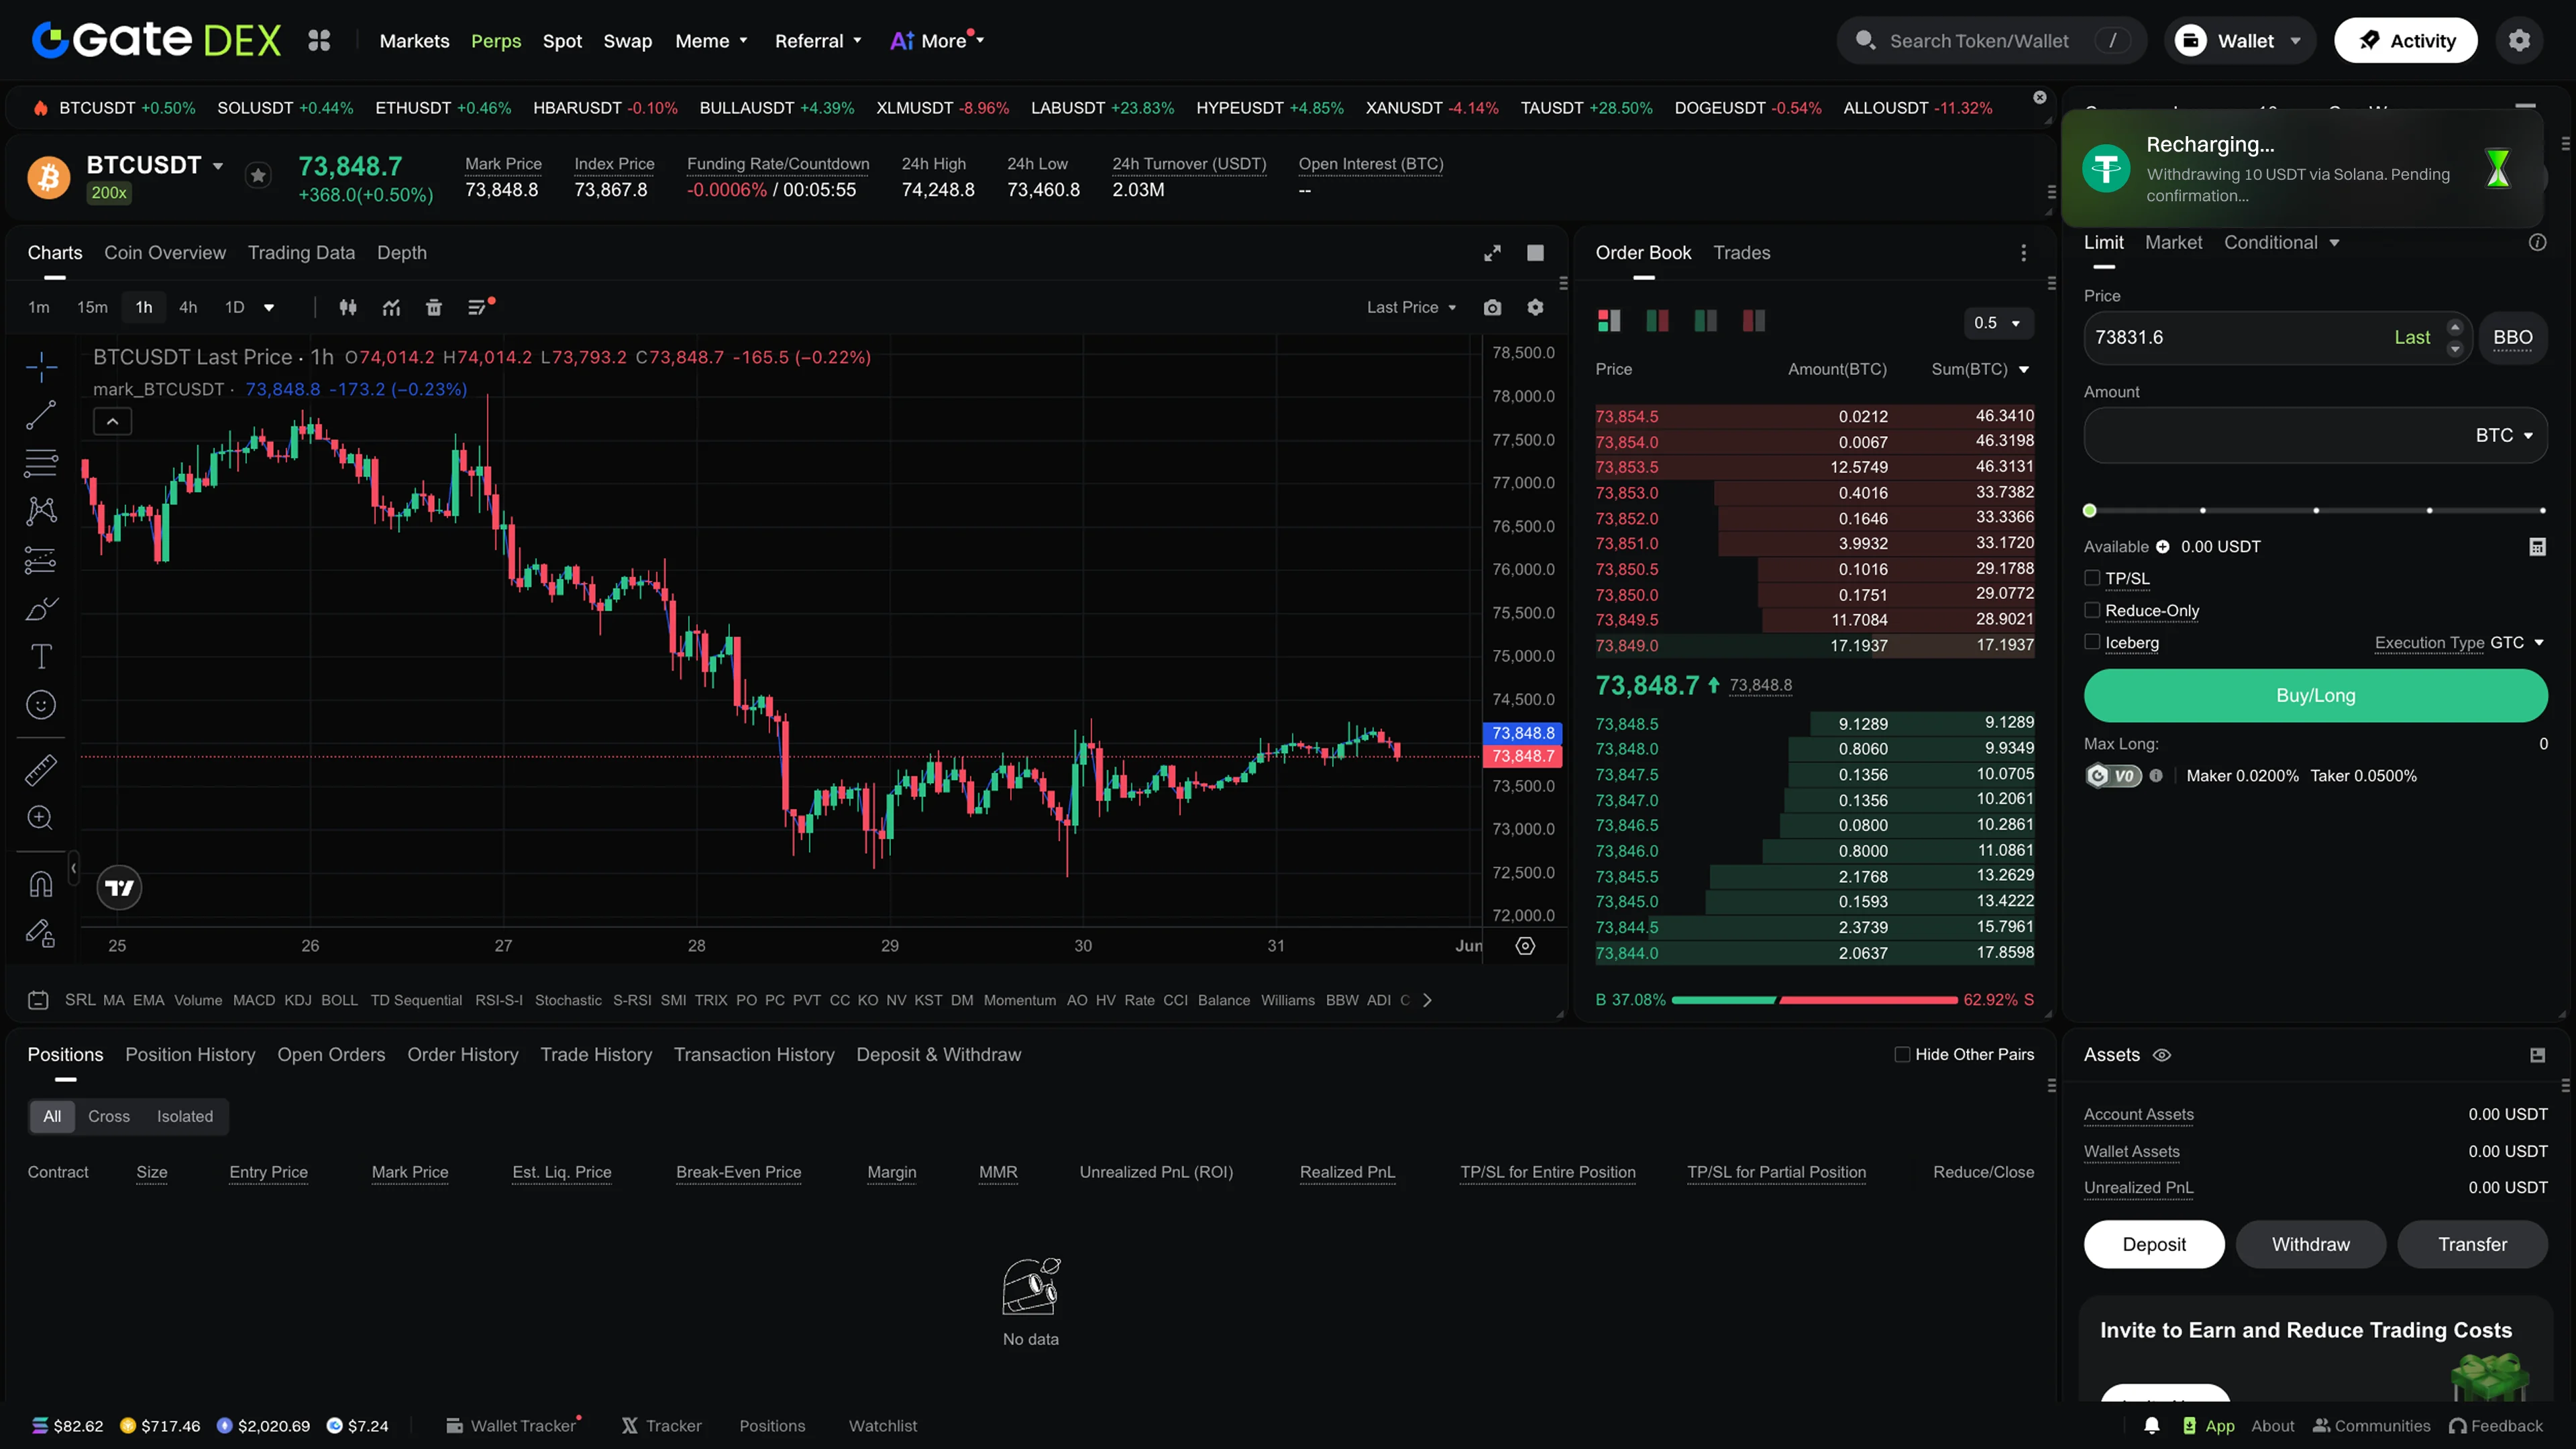Select the trend line drawing tool
This screenshot has height=1449, width=2576.
(41, 415)
